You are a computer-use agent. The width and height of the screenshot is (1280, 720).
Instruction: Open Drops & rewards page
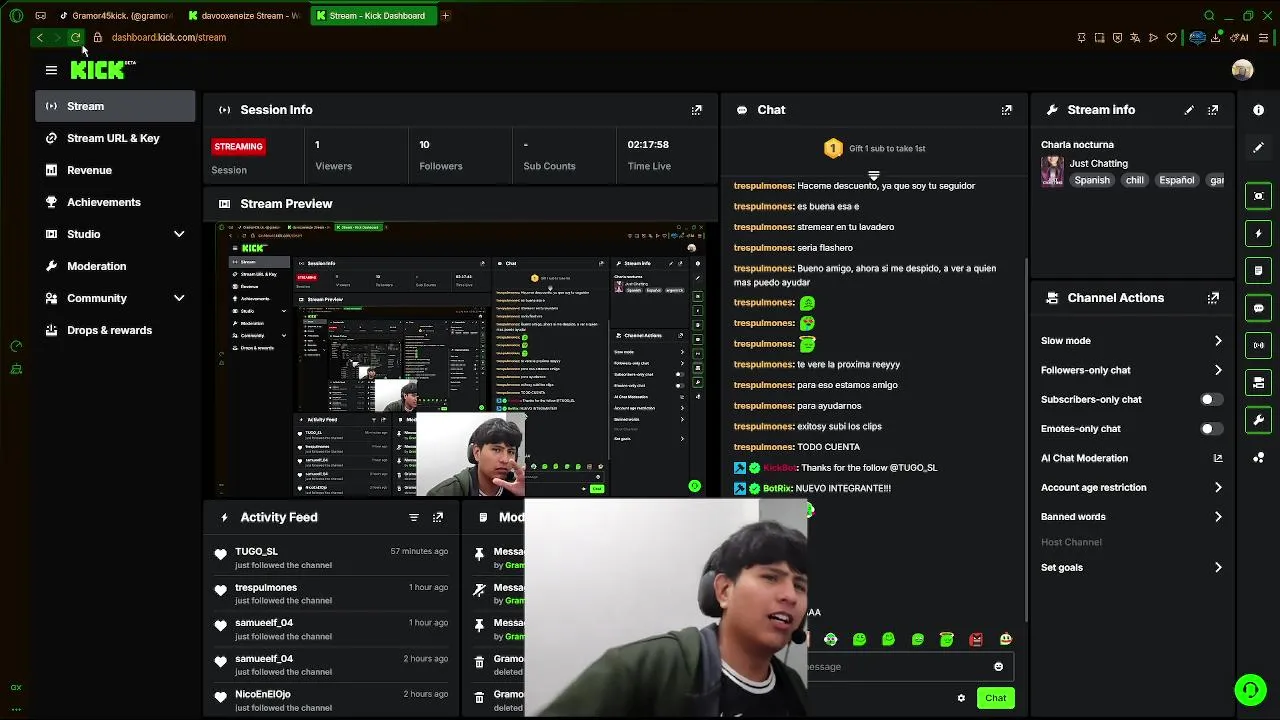[115, 330]
